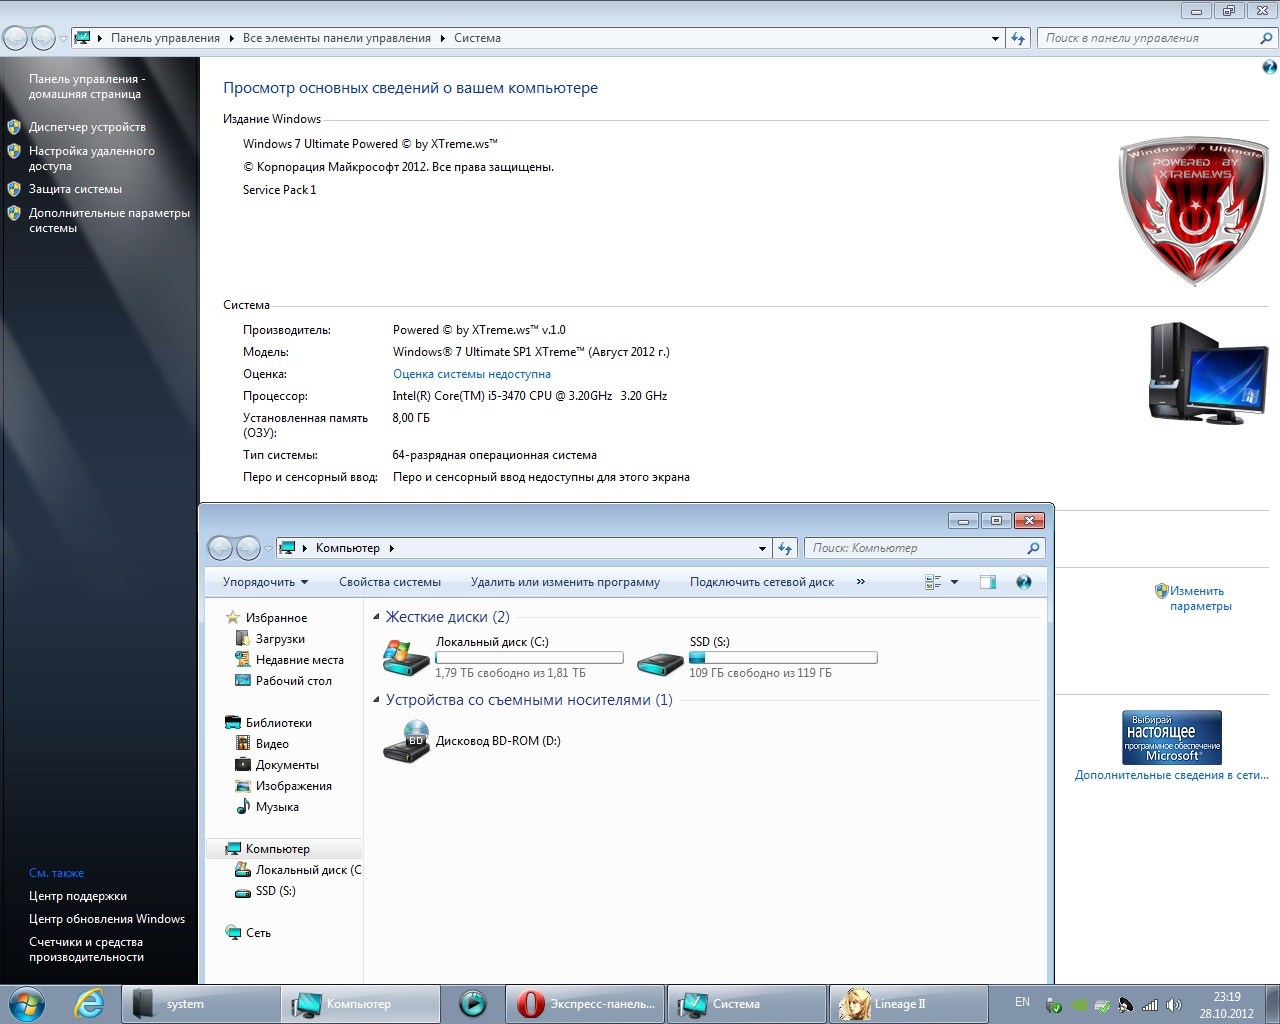The width and height of the screenshot is (1280, 1024).
Task: Click the change view icon in Computer window
Action: (933, 582)
